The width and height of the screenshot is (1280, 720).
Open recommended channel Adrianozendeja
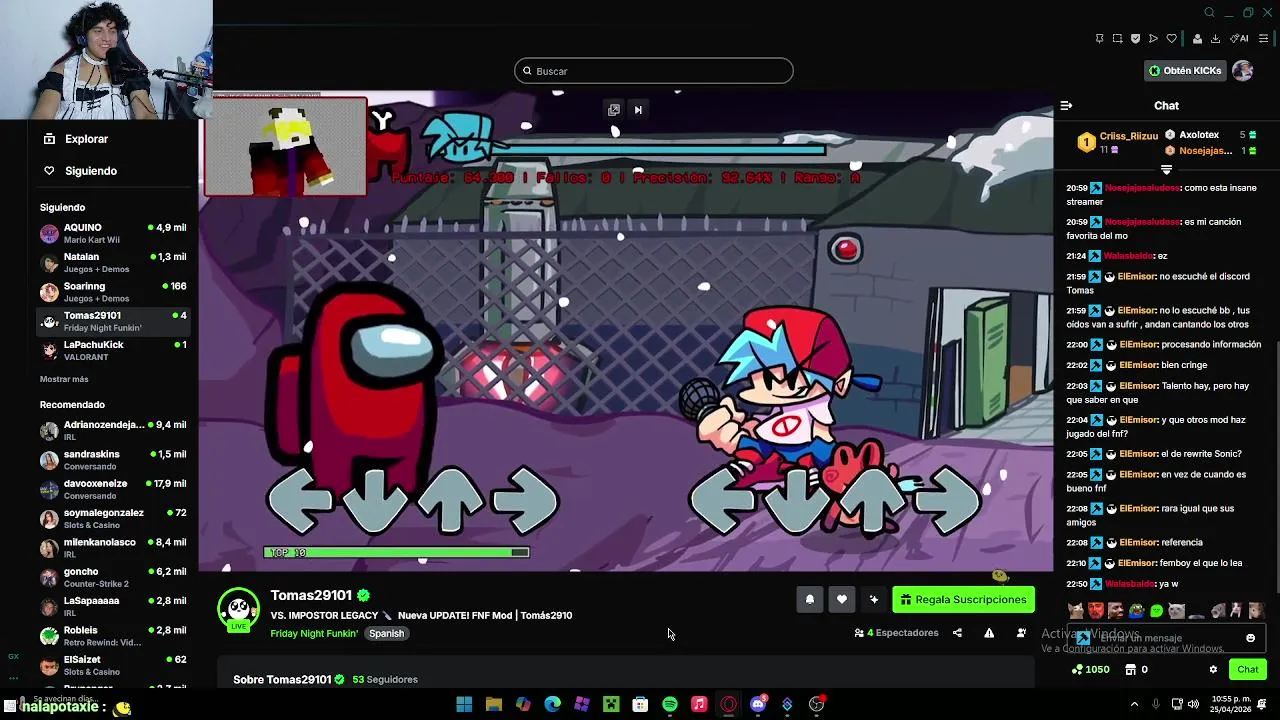pos(113,430)
